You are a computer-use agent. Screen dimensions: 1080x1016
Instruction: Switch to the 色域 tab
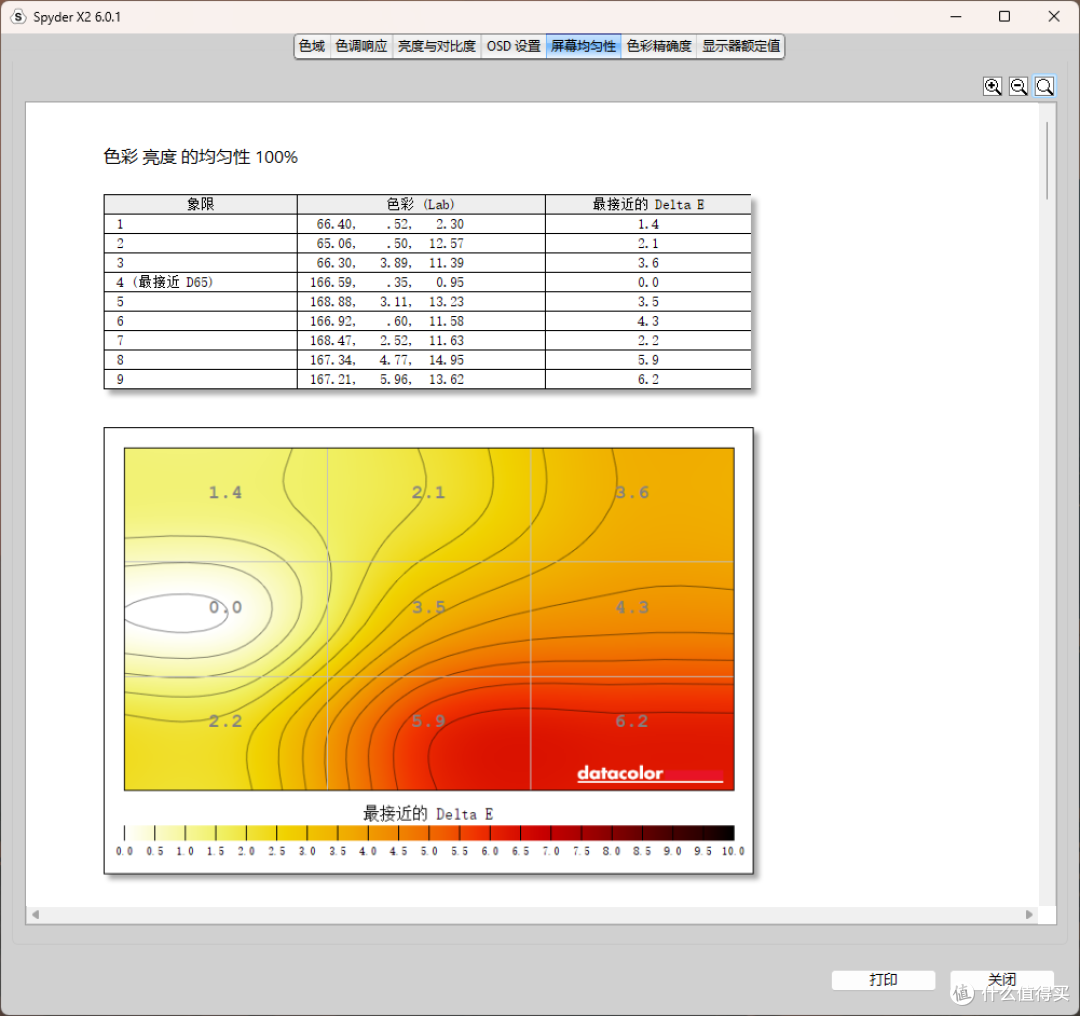312,46
